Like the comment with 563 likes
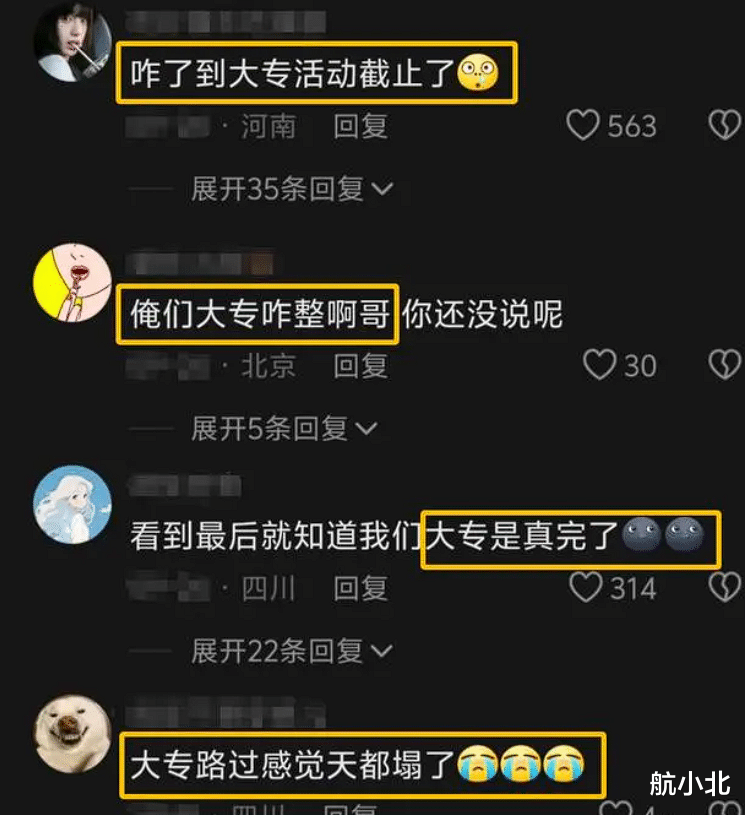The width and height of the screenshot is (745, 815). 583,125
